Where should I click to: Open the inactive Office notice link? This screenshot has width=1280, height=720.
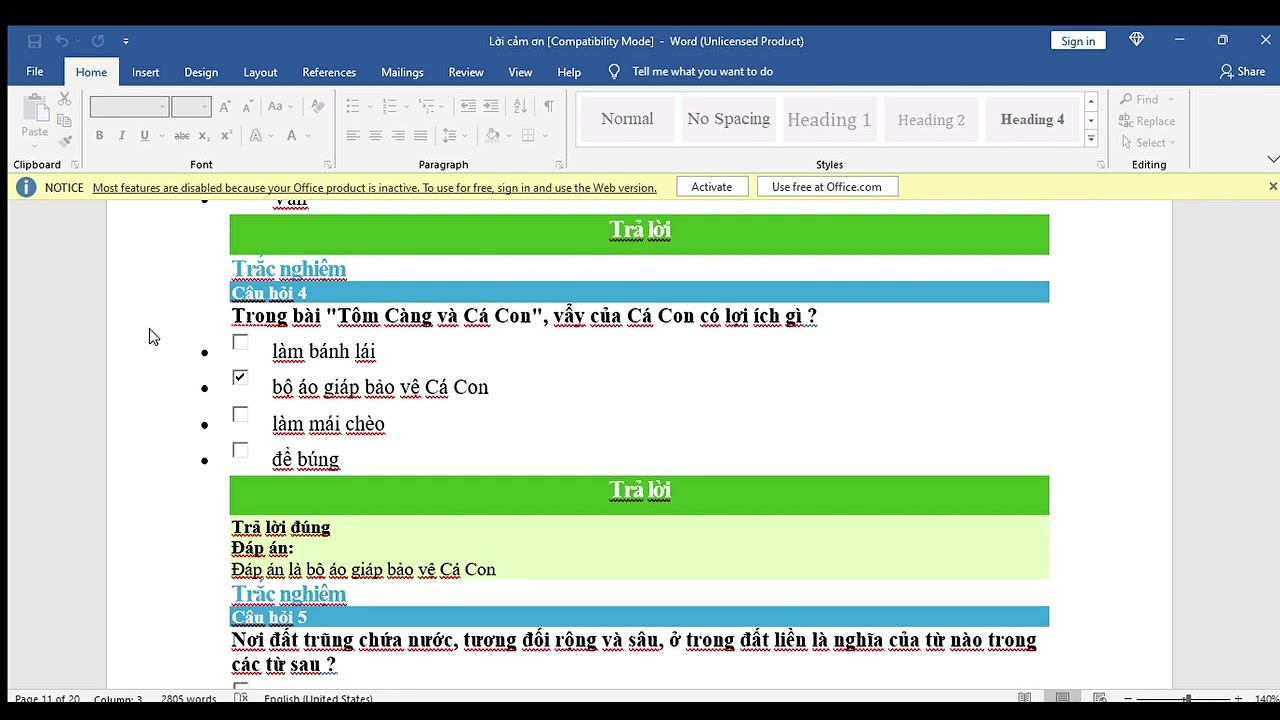coord(375,187)
